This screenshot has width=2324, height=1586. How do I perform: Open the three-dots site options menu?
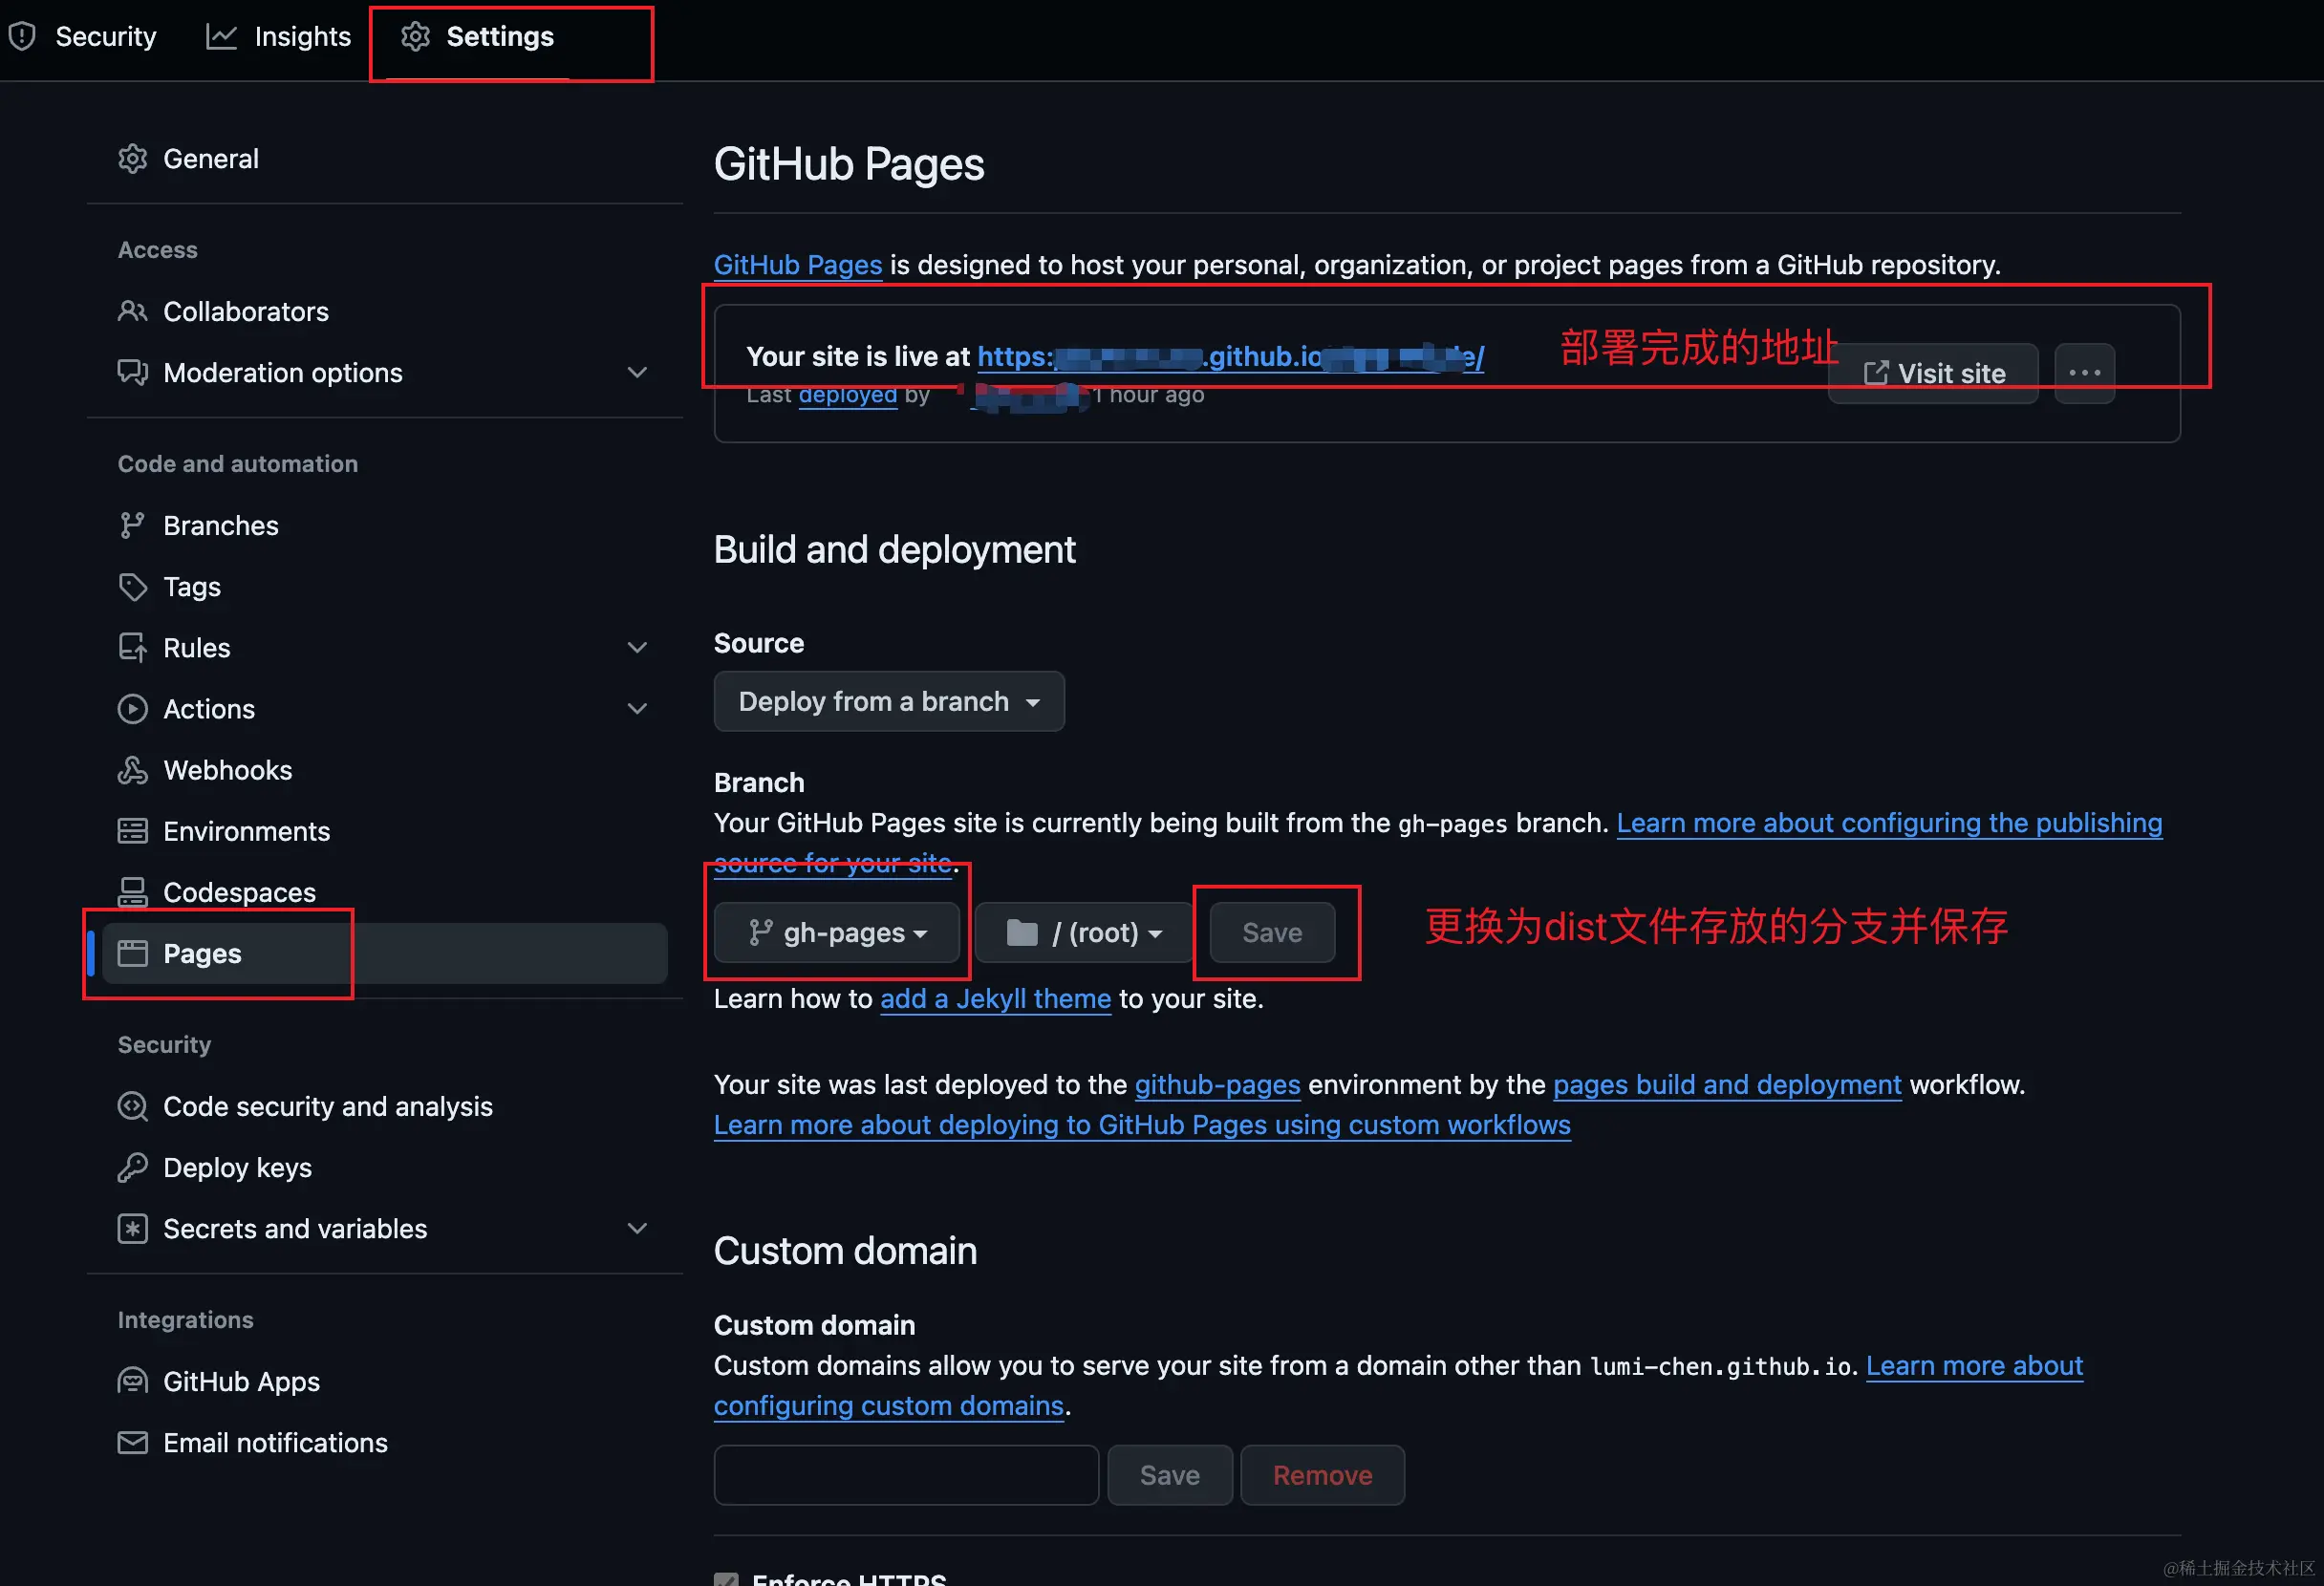tap(2084, 374)
